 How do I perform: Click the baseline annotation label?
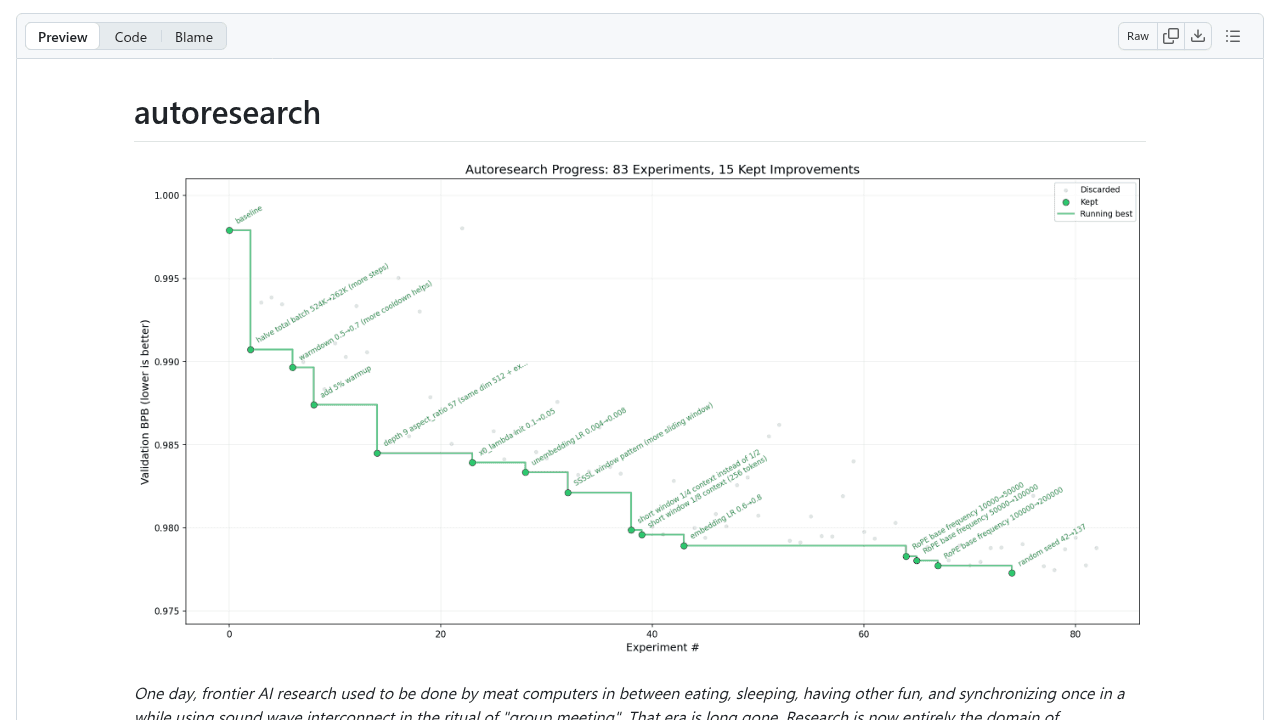tap(250, 212)
